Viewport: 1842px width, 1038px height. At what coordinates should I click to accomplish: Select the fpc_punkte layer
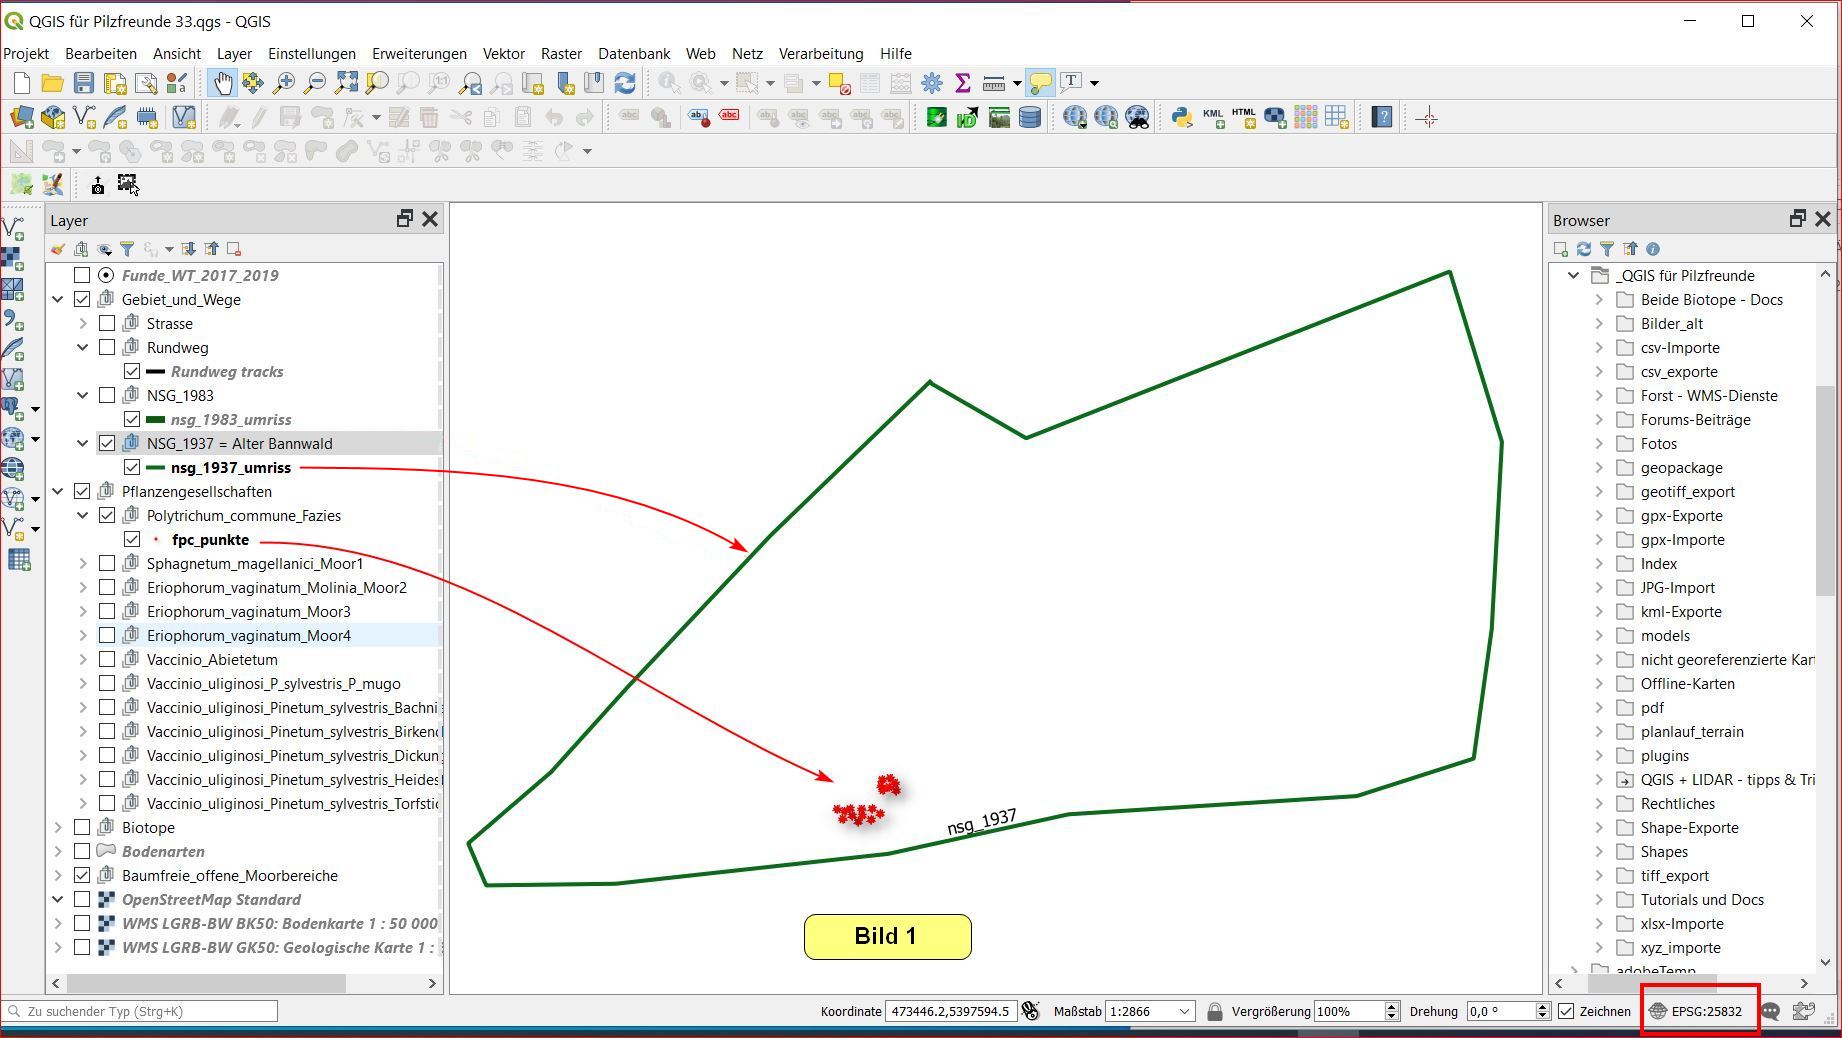[210, 539]
